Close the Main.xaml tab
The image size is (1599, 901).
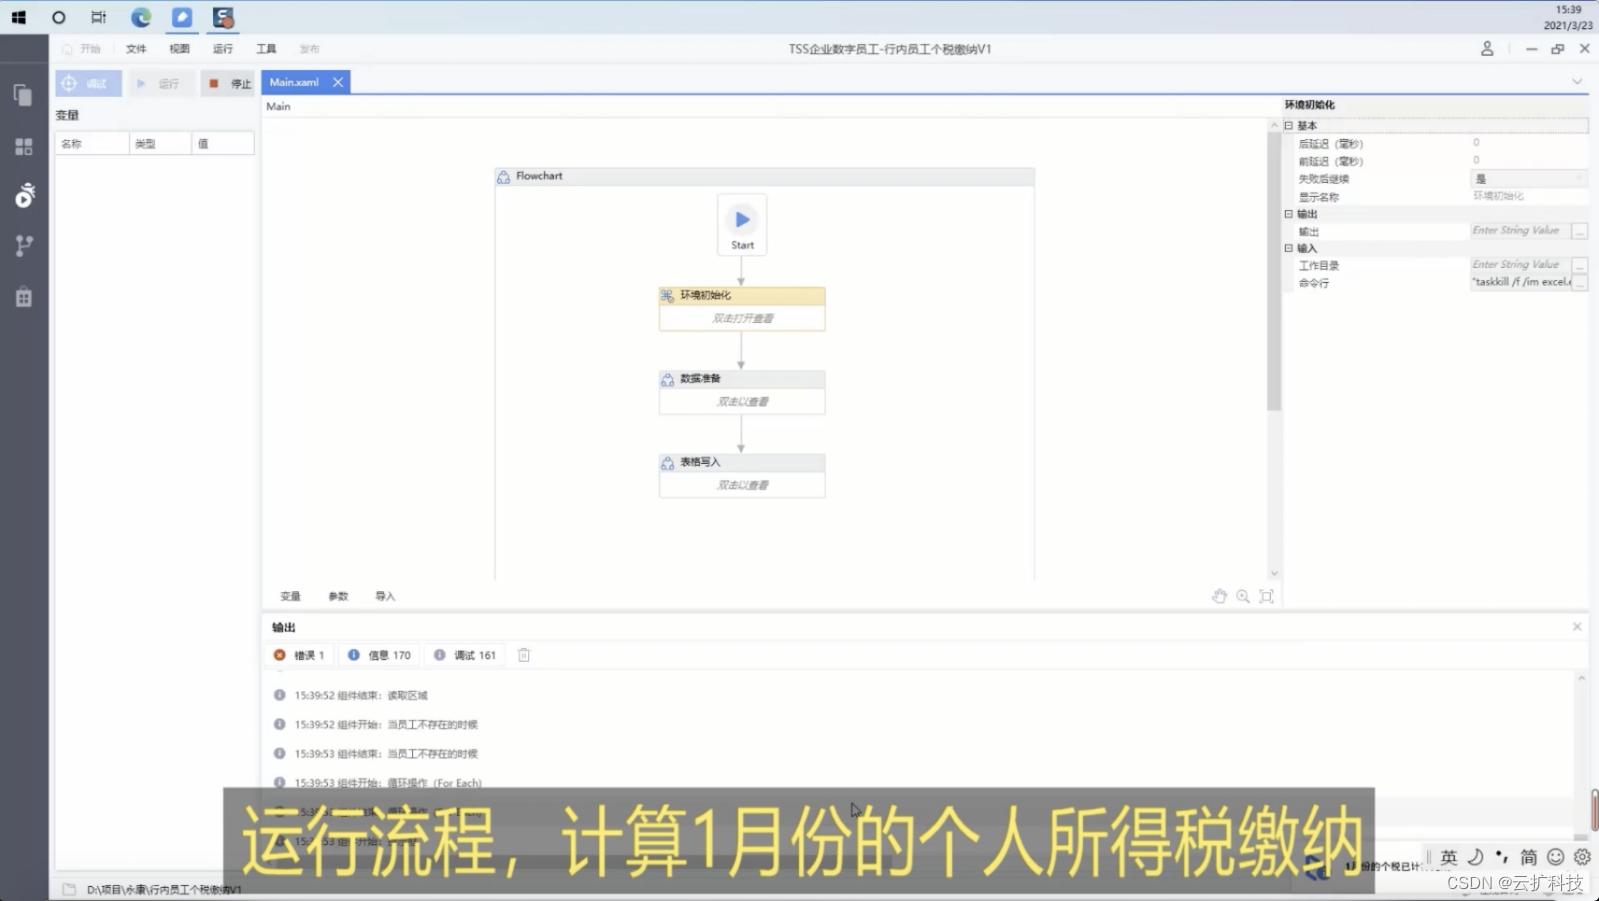338,82
